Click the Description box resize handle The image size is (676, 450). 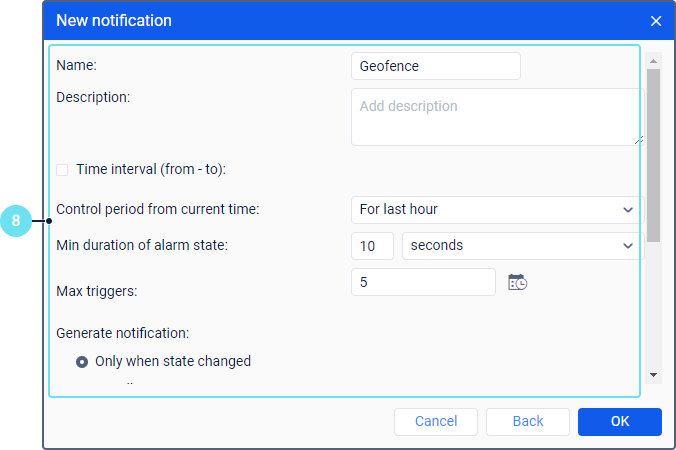(x=638, y=141)
